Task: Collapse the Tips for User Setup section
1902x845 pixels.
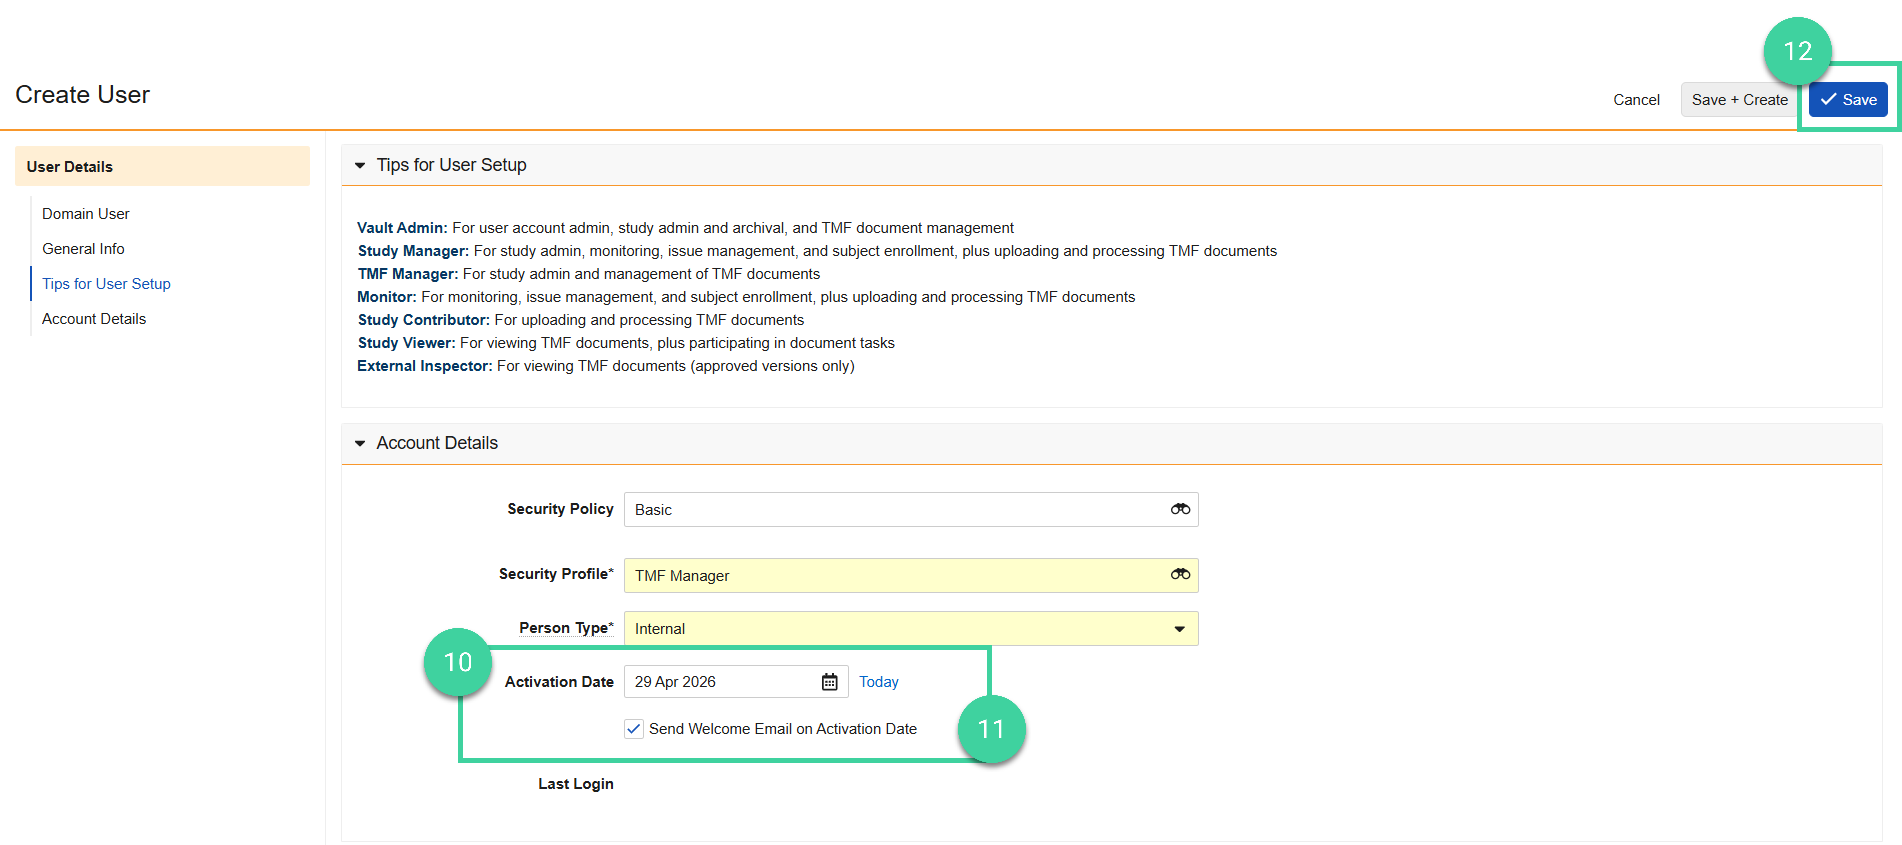Action: click(360, 165)
